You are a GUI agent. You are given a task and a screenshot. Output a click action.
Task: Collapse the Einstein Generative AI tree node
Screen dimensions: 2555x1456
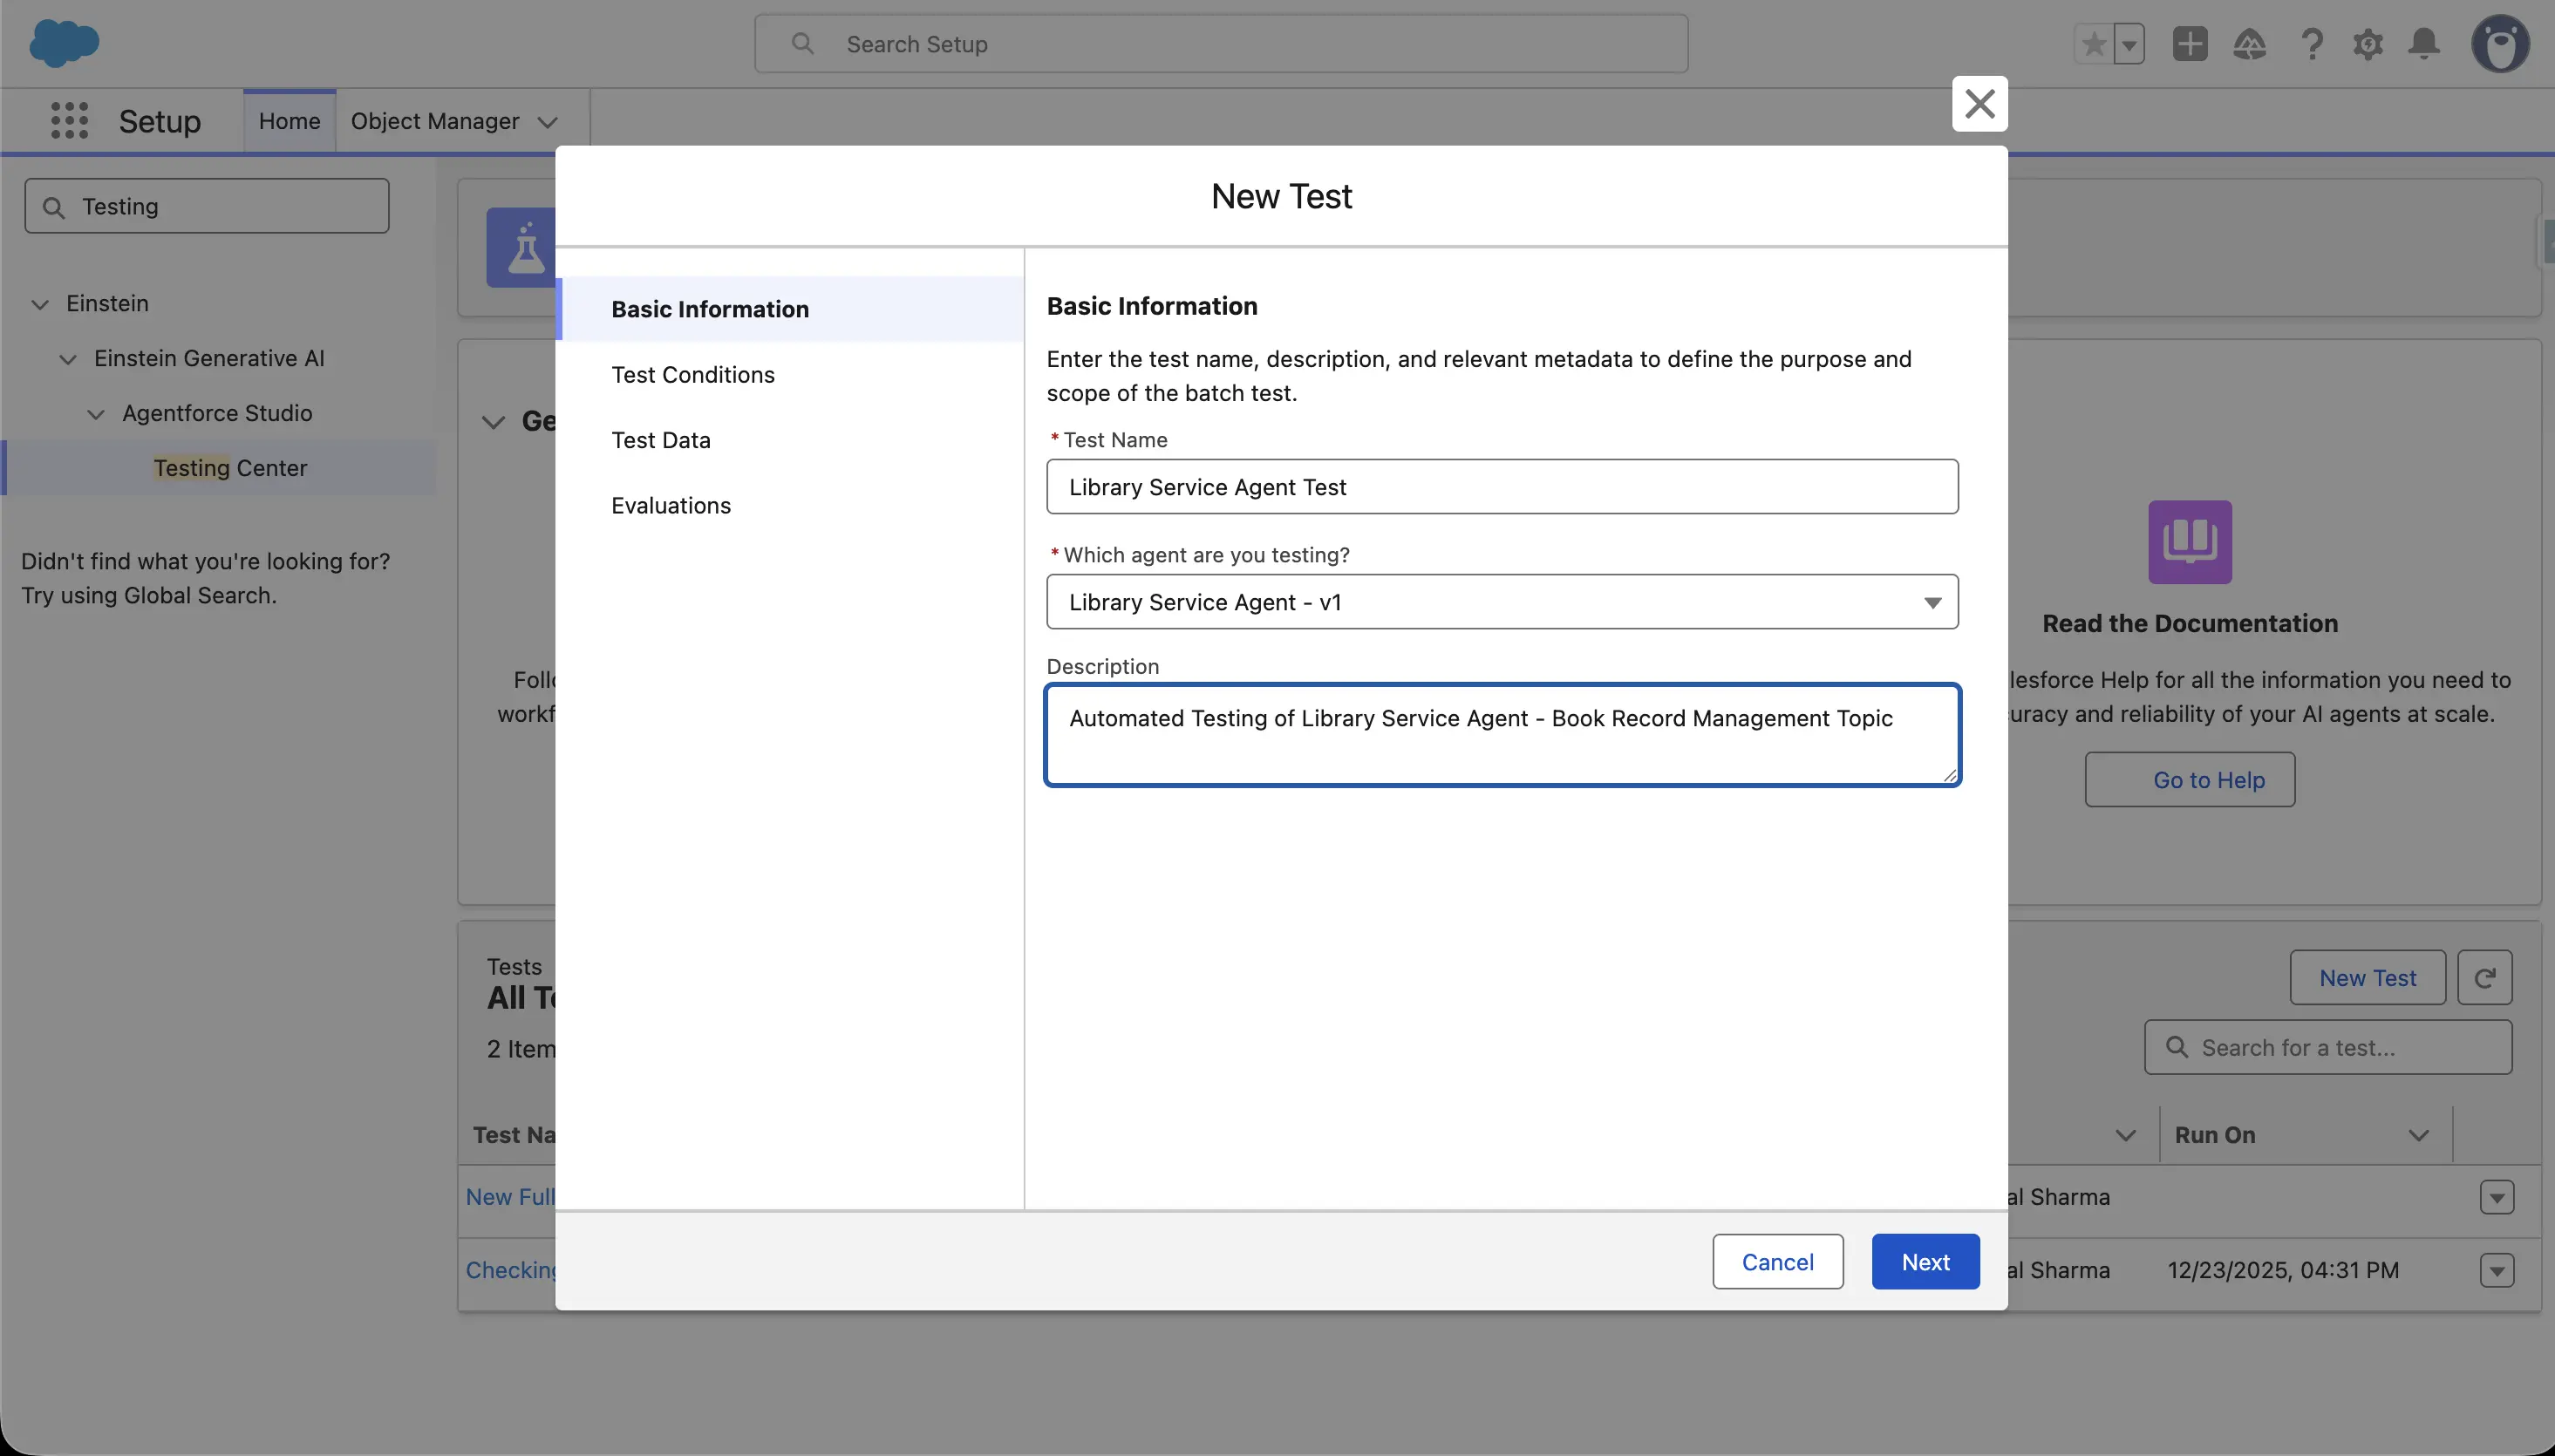68,359
